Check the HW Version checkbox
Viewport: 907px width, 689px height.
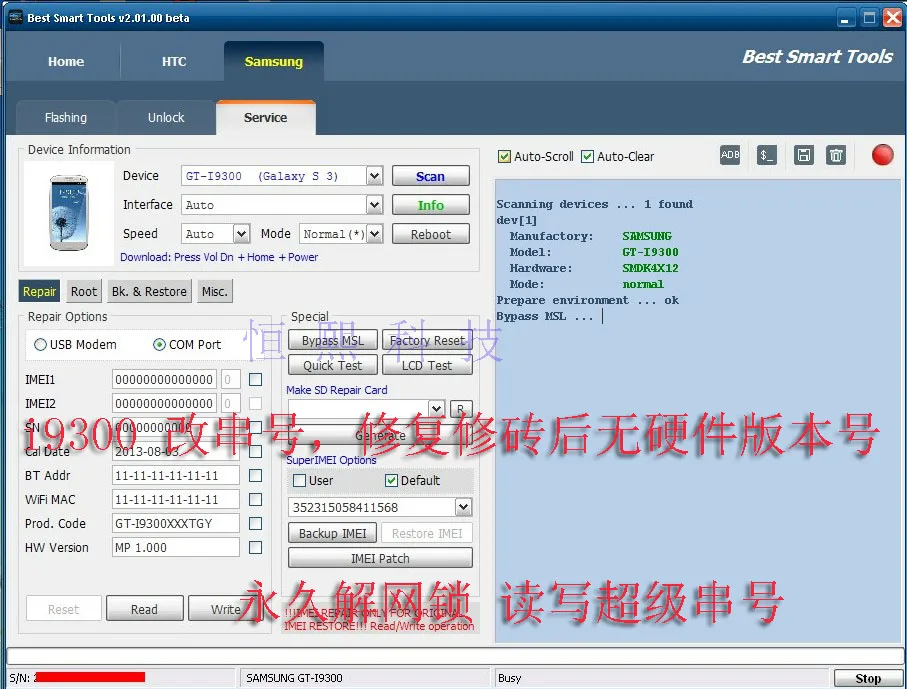pos(255,547)
